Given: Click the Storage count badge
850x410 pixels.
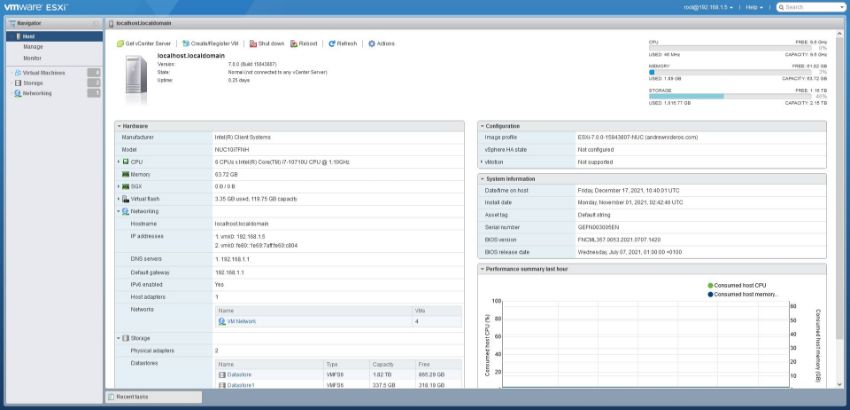Looking at the screenshot, I should pyautogui.click(x=94, y=83).
